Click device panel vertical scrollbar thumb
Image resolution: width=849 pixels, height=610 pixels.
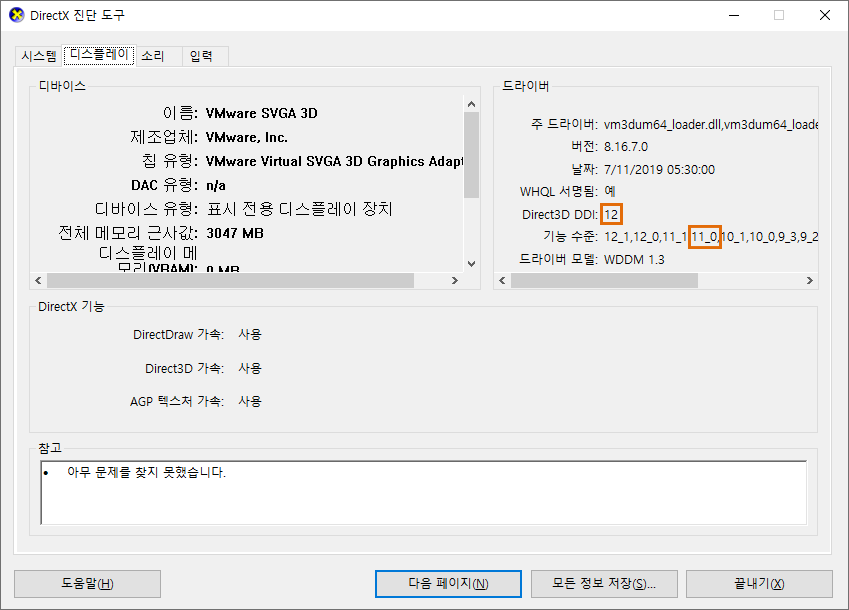tap(471, 155)
